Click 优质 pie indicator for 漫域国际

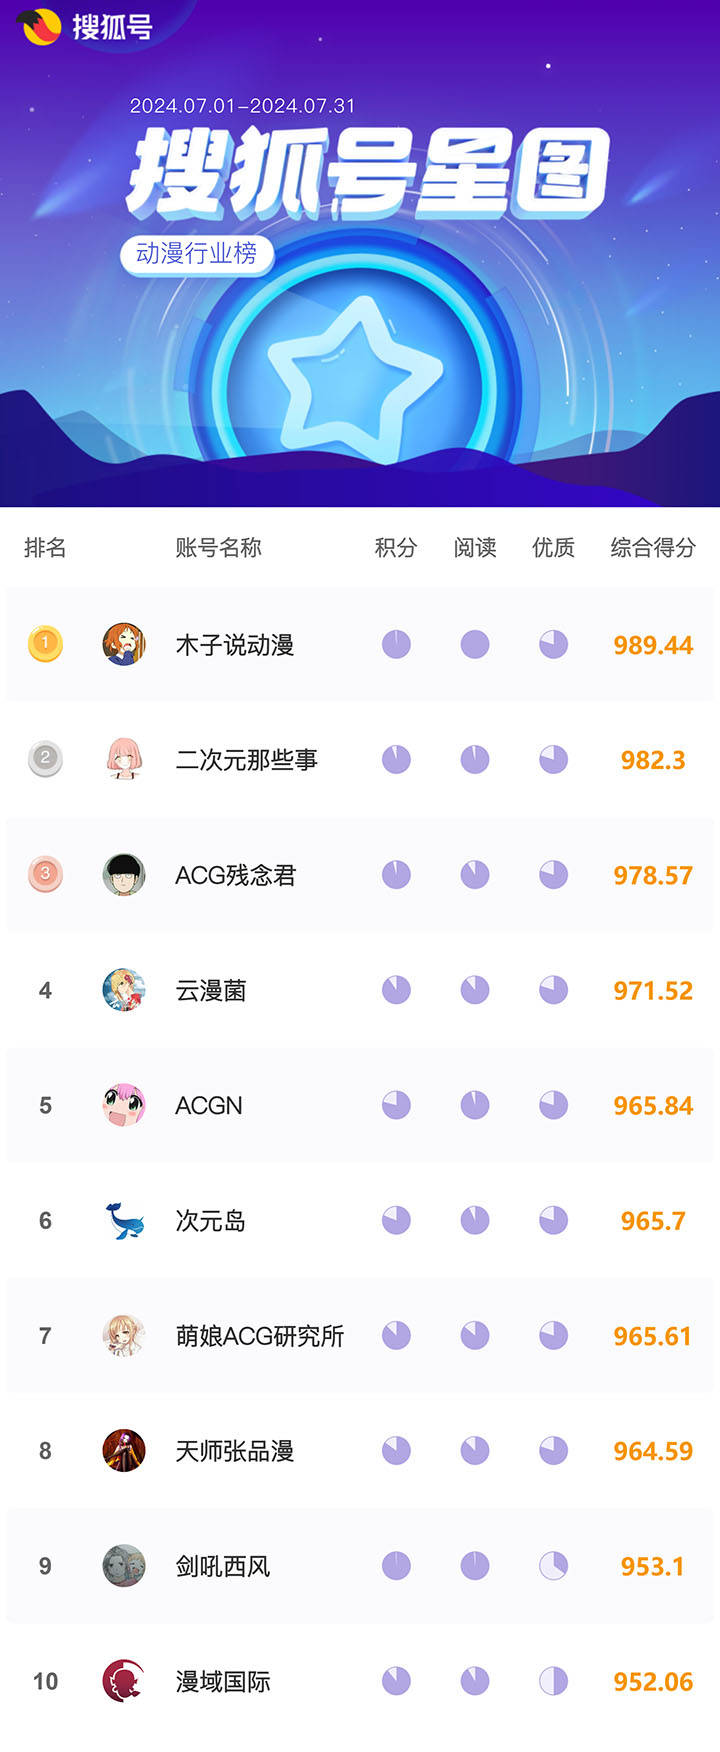point(553,1681)
